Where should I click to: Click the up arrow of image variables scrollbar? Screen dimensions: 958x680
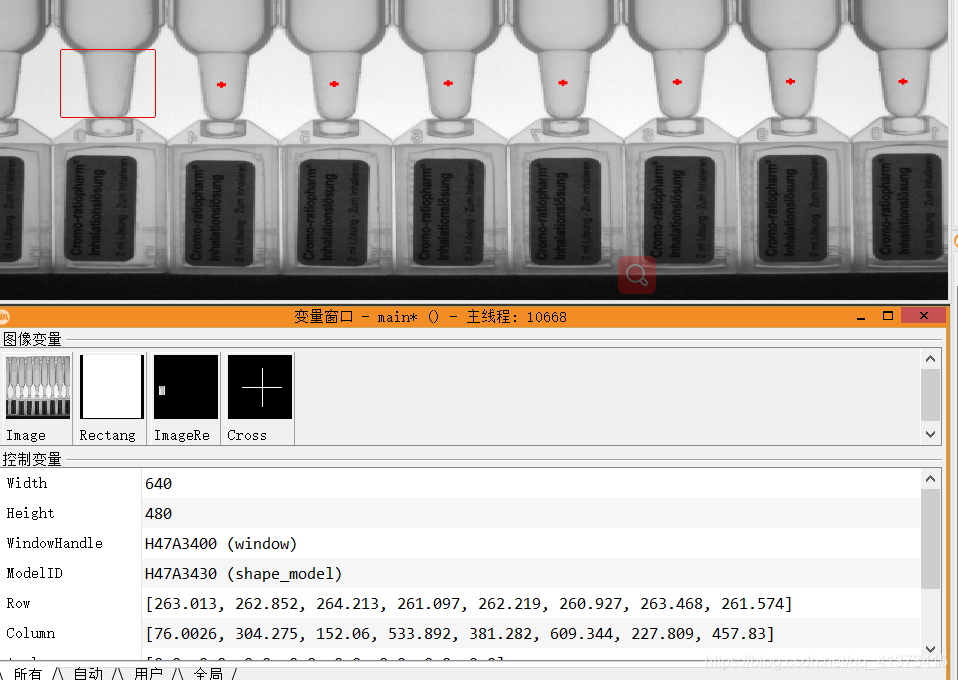click(930, 359)
